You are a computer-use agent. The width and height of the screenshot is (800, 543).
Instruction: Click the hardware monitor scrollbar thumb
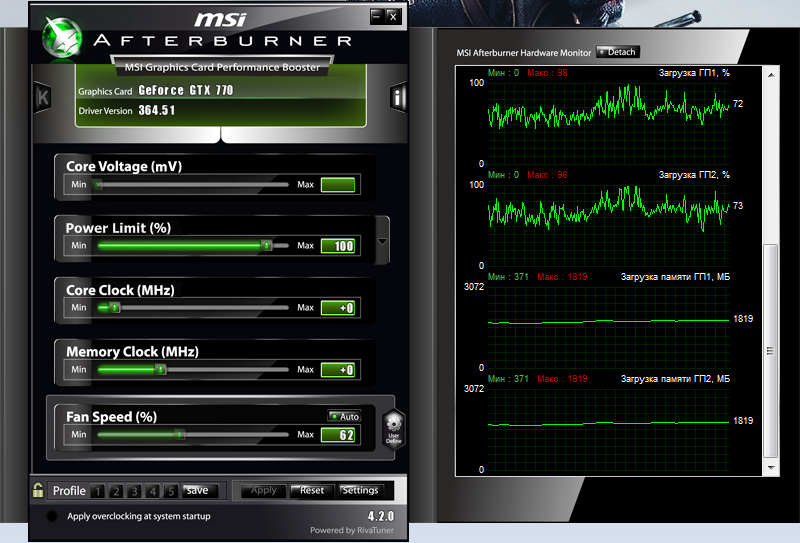pyautogui.click(x=770, y=351)
